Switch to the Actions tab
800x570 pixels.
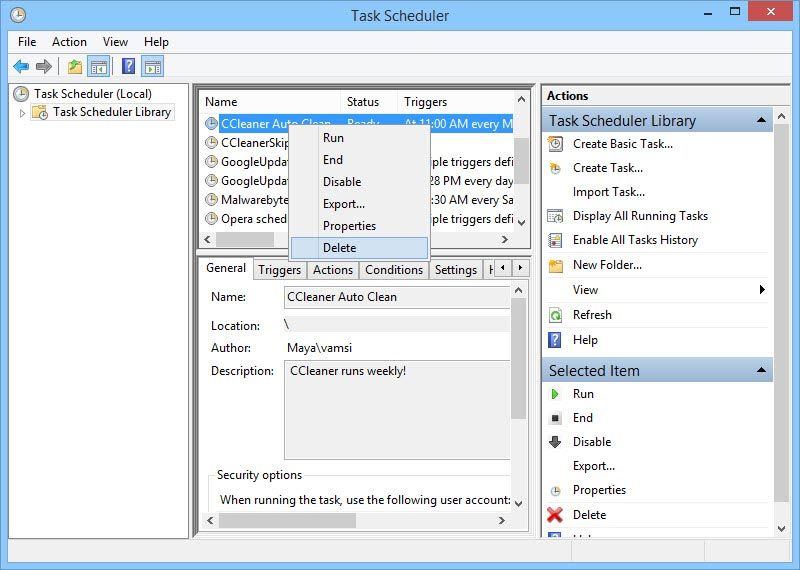pos(333,270)
